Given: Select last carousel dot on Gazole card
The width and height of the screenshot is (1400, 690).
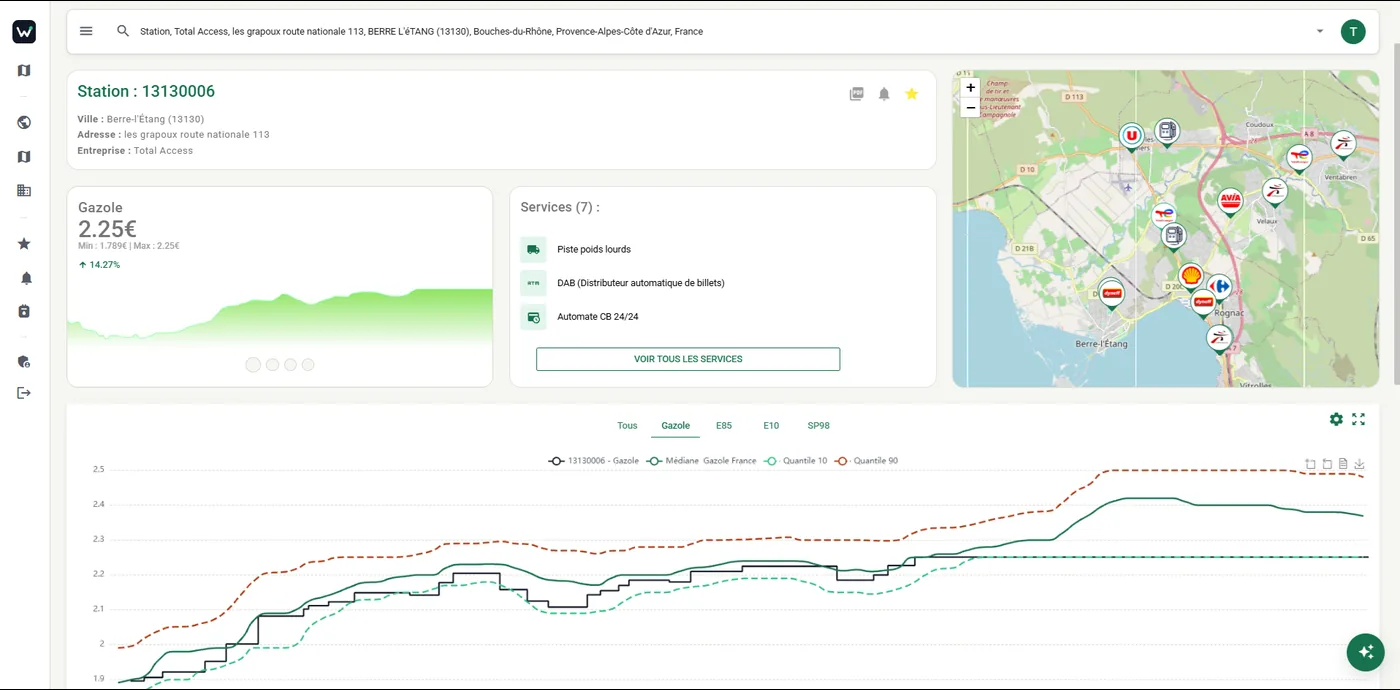Looking at the screenshot, I should (308, 365).
